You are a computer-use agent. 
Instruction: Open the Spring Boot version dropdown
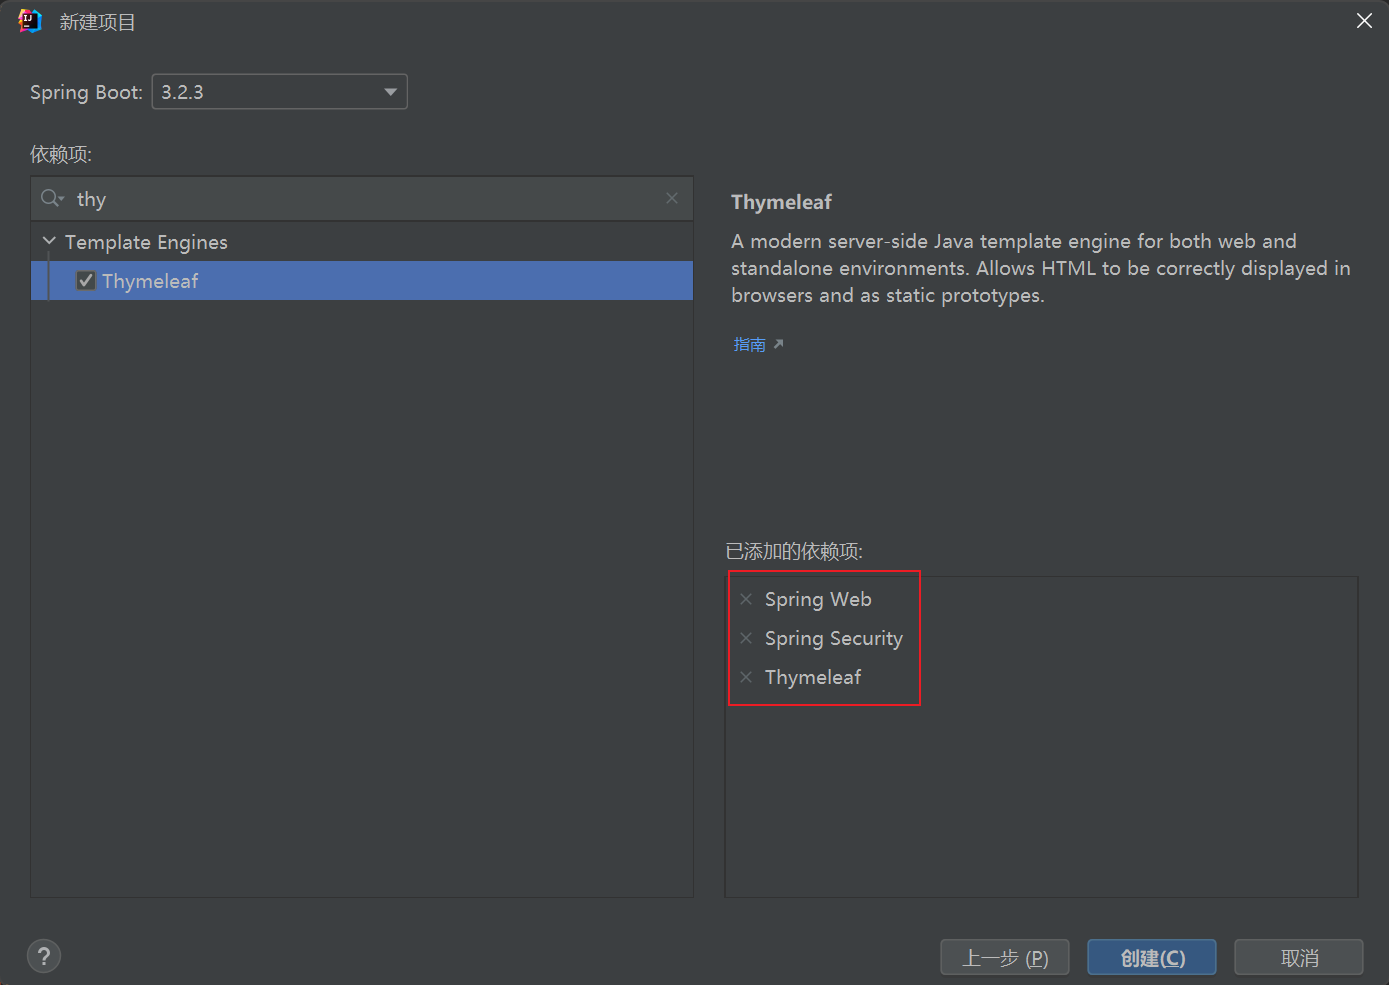coord(279,92)
